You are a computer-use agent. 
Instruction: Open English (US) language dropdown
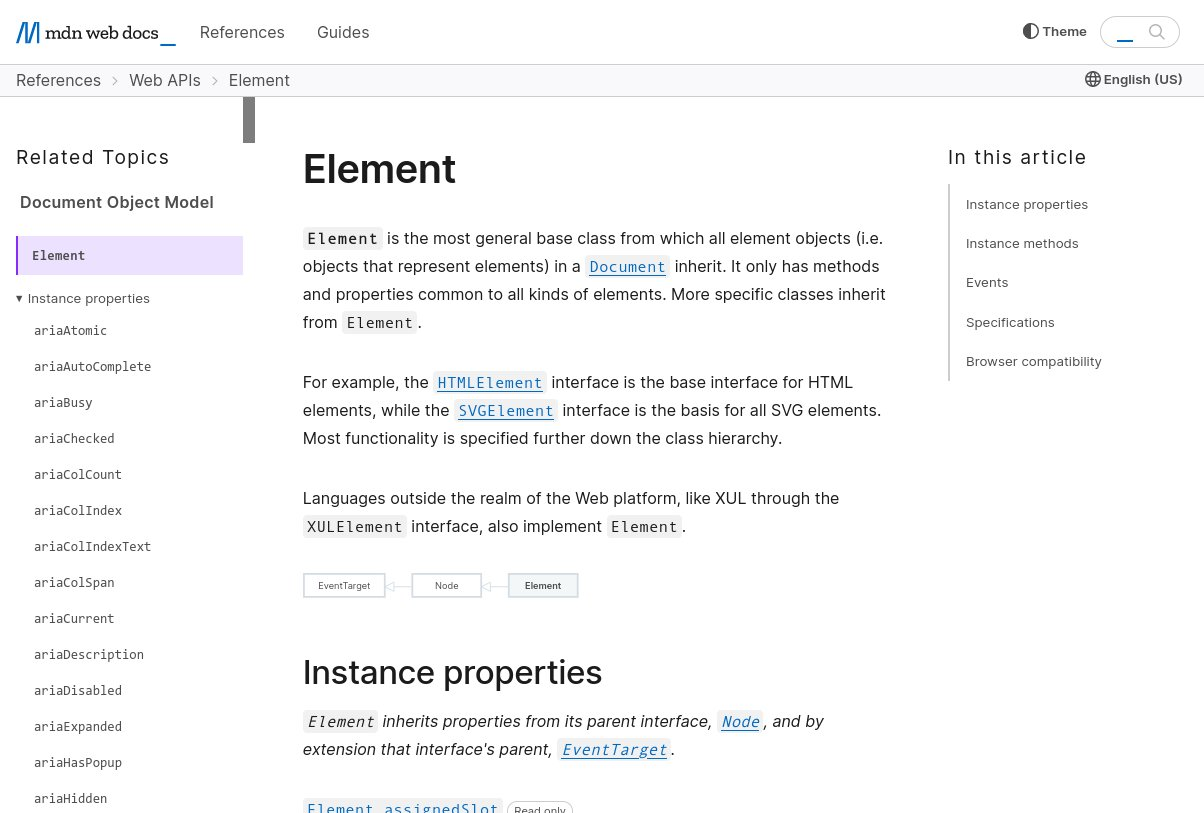(x=1134, y=79)
